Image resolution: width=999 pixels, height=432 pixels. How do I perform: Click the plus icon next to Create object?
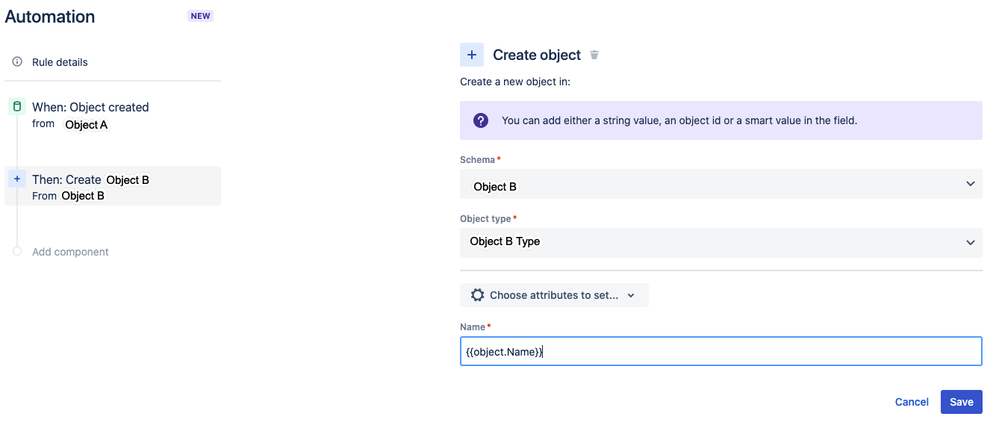click(x=472, y=55)
